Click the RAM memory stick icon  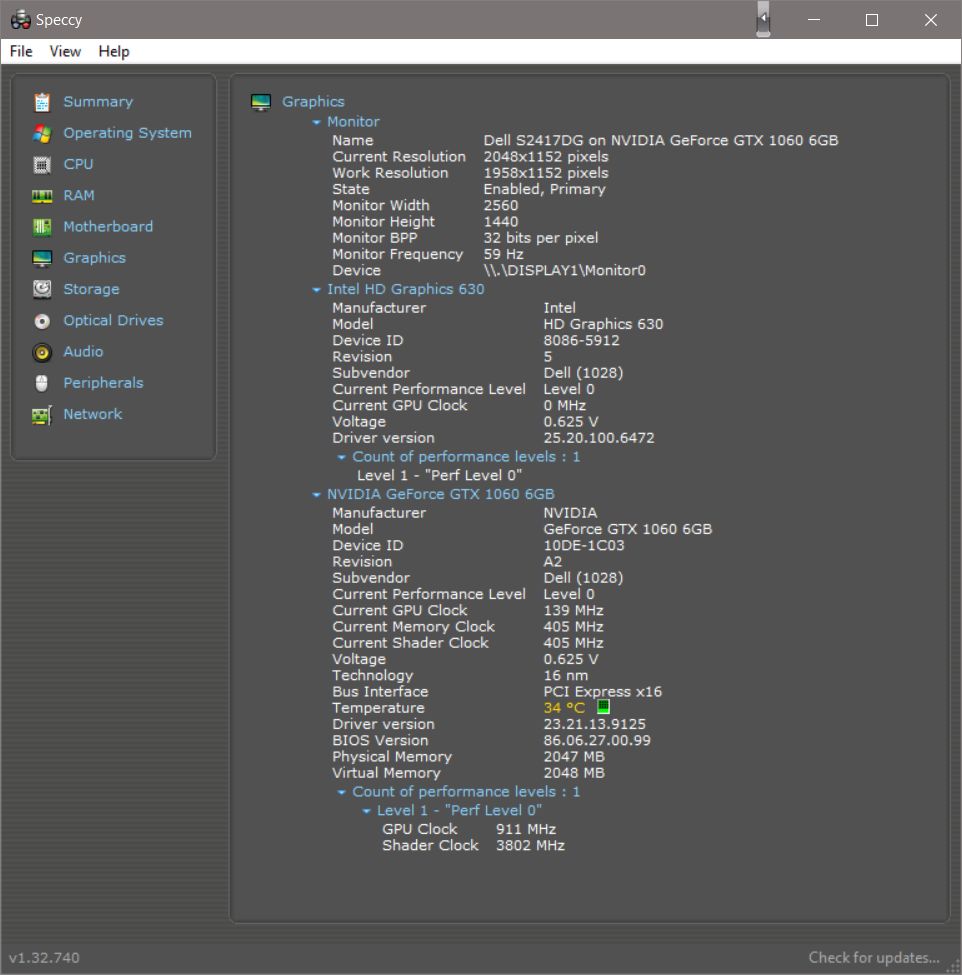42,196
